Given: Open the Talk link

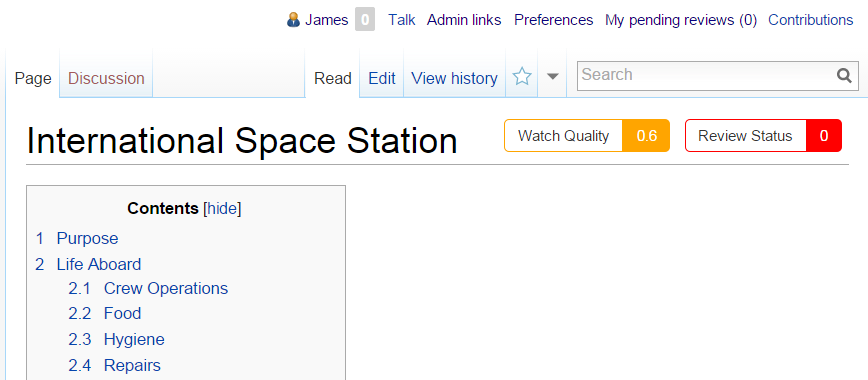Looking at the screenshot, I should [401, 20].
